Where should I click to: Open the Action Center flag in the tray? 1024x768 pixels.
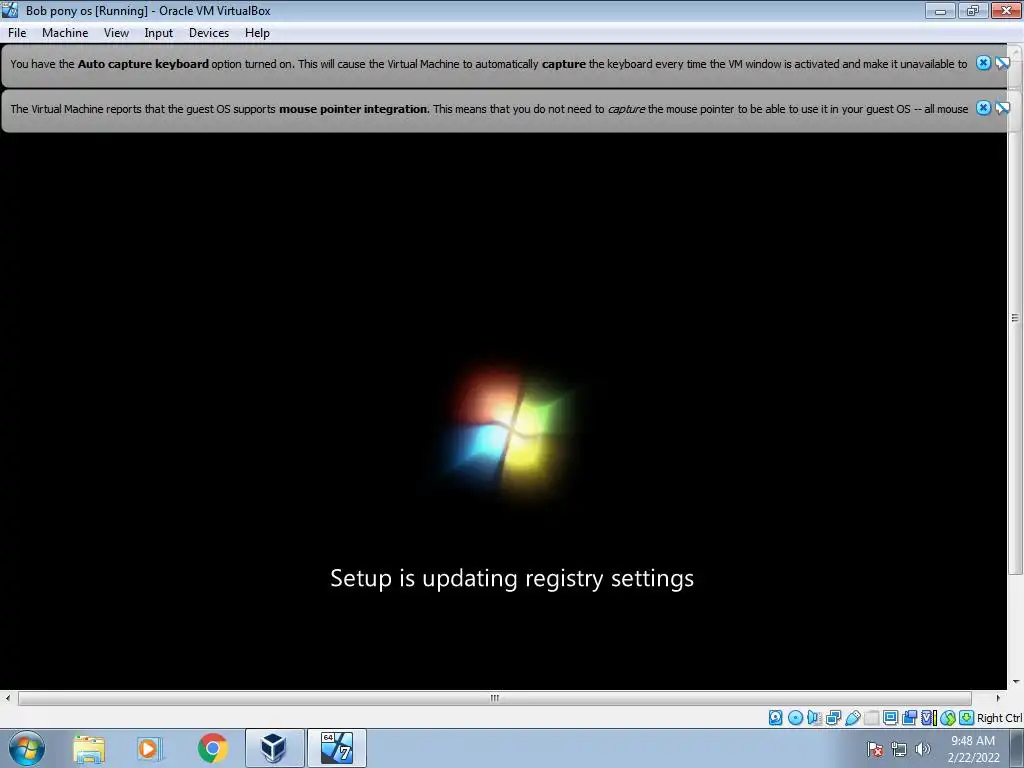(x=875, y=749)
